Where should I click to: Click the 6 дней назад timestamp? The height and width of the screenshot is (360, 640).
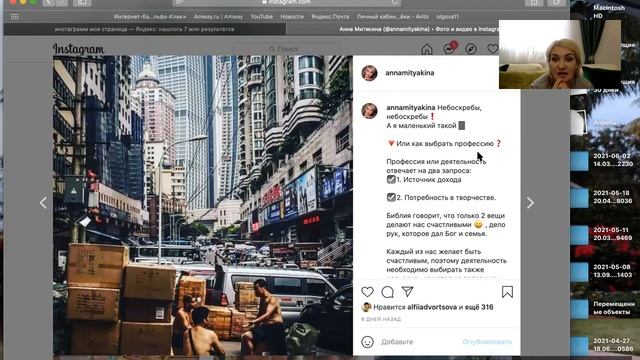(381, 319)
